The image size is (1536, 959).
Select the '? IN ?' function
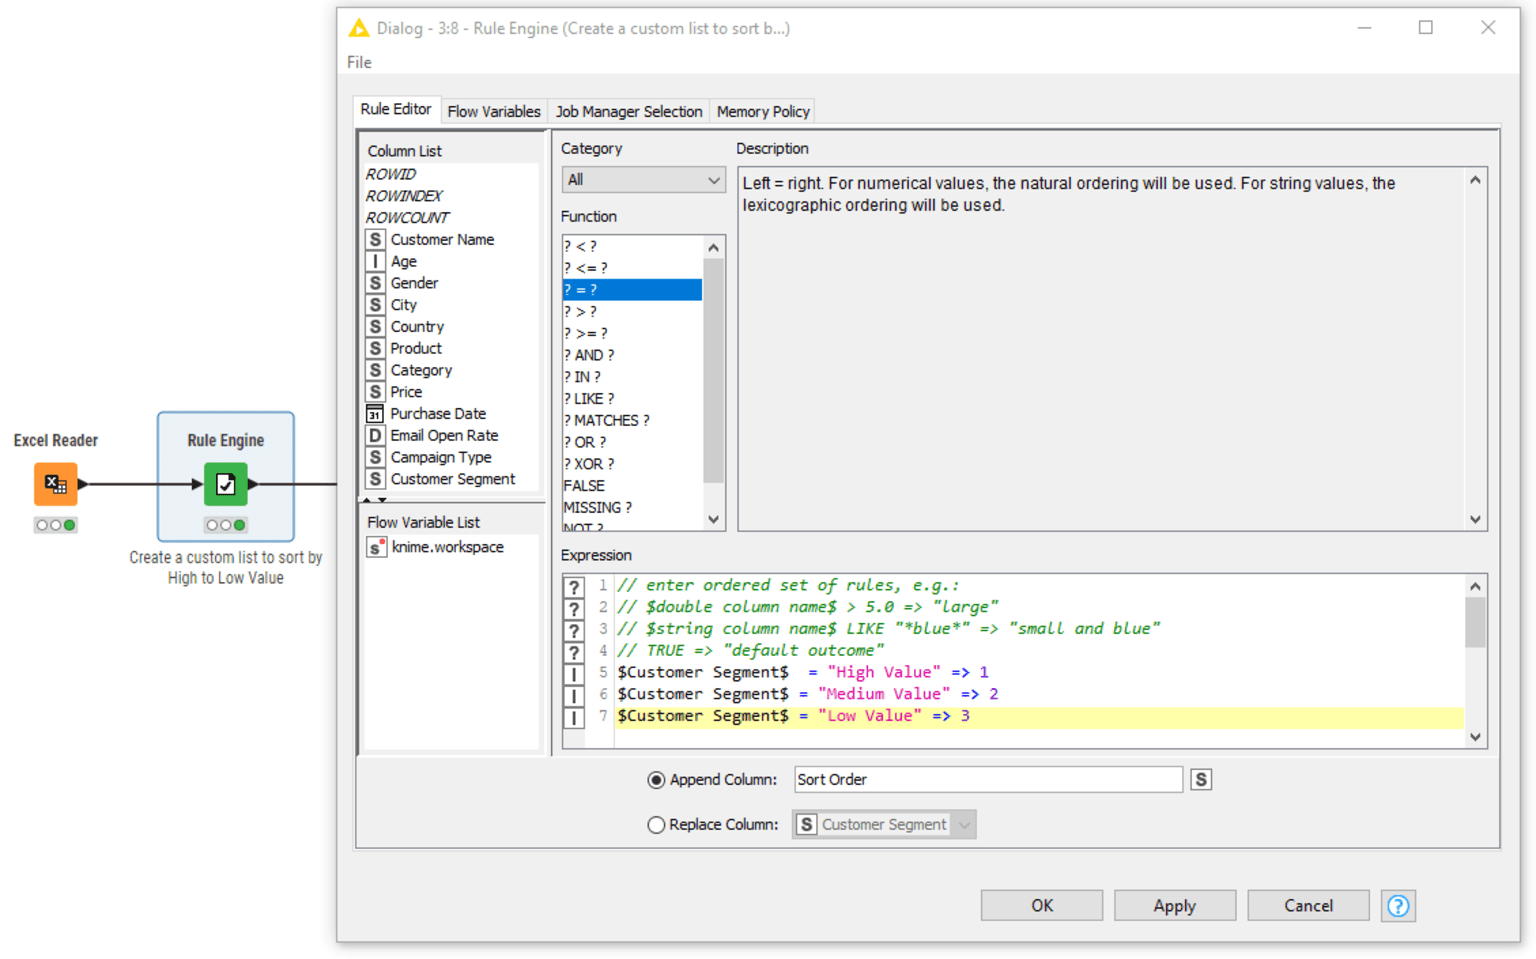coord(632,377)
